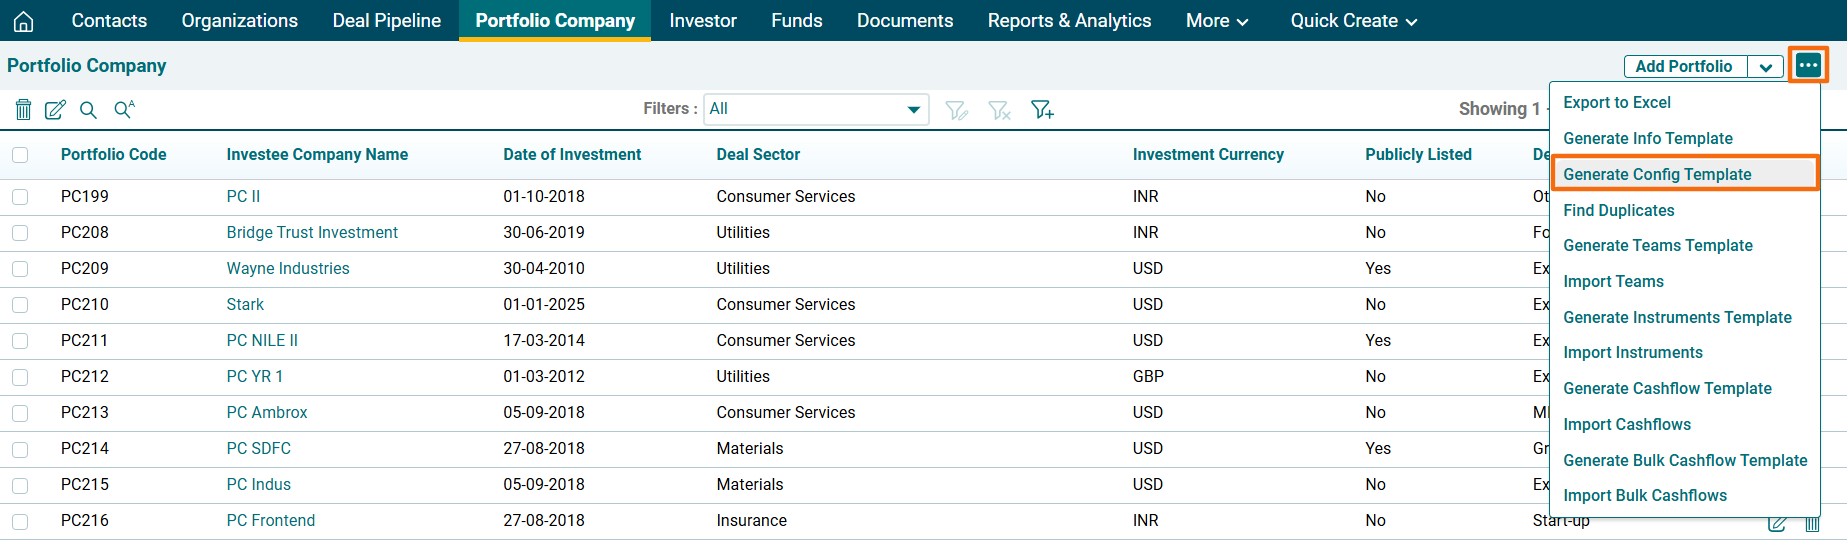The width and height of the screenshot is (1847, 543).
Task: Open search with the plain magnifier icon
Action: click(x=88, y=110)
